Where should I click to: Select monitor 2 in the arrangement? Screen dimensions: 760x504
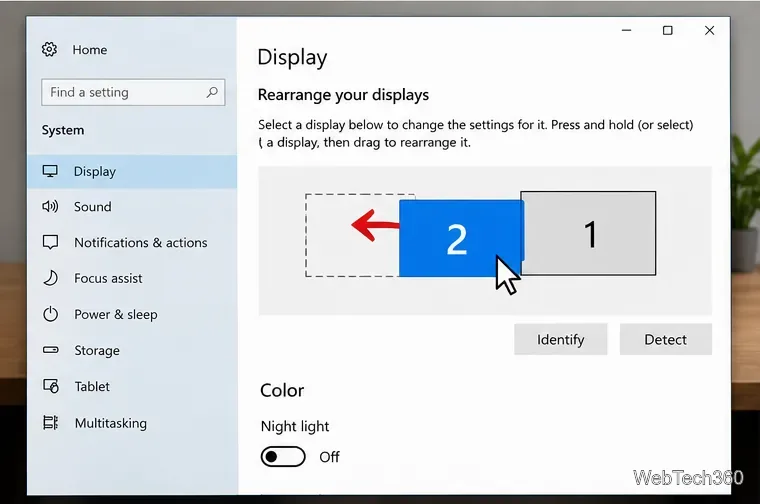pyautogui.click(x=460, y=238)
